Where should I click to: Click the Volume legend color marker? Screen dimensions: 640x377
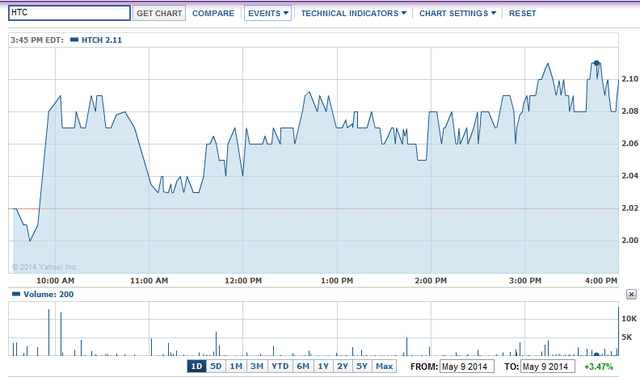point(16,294)
